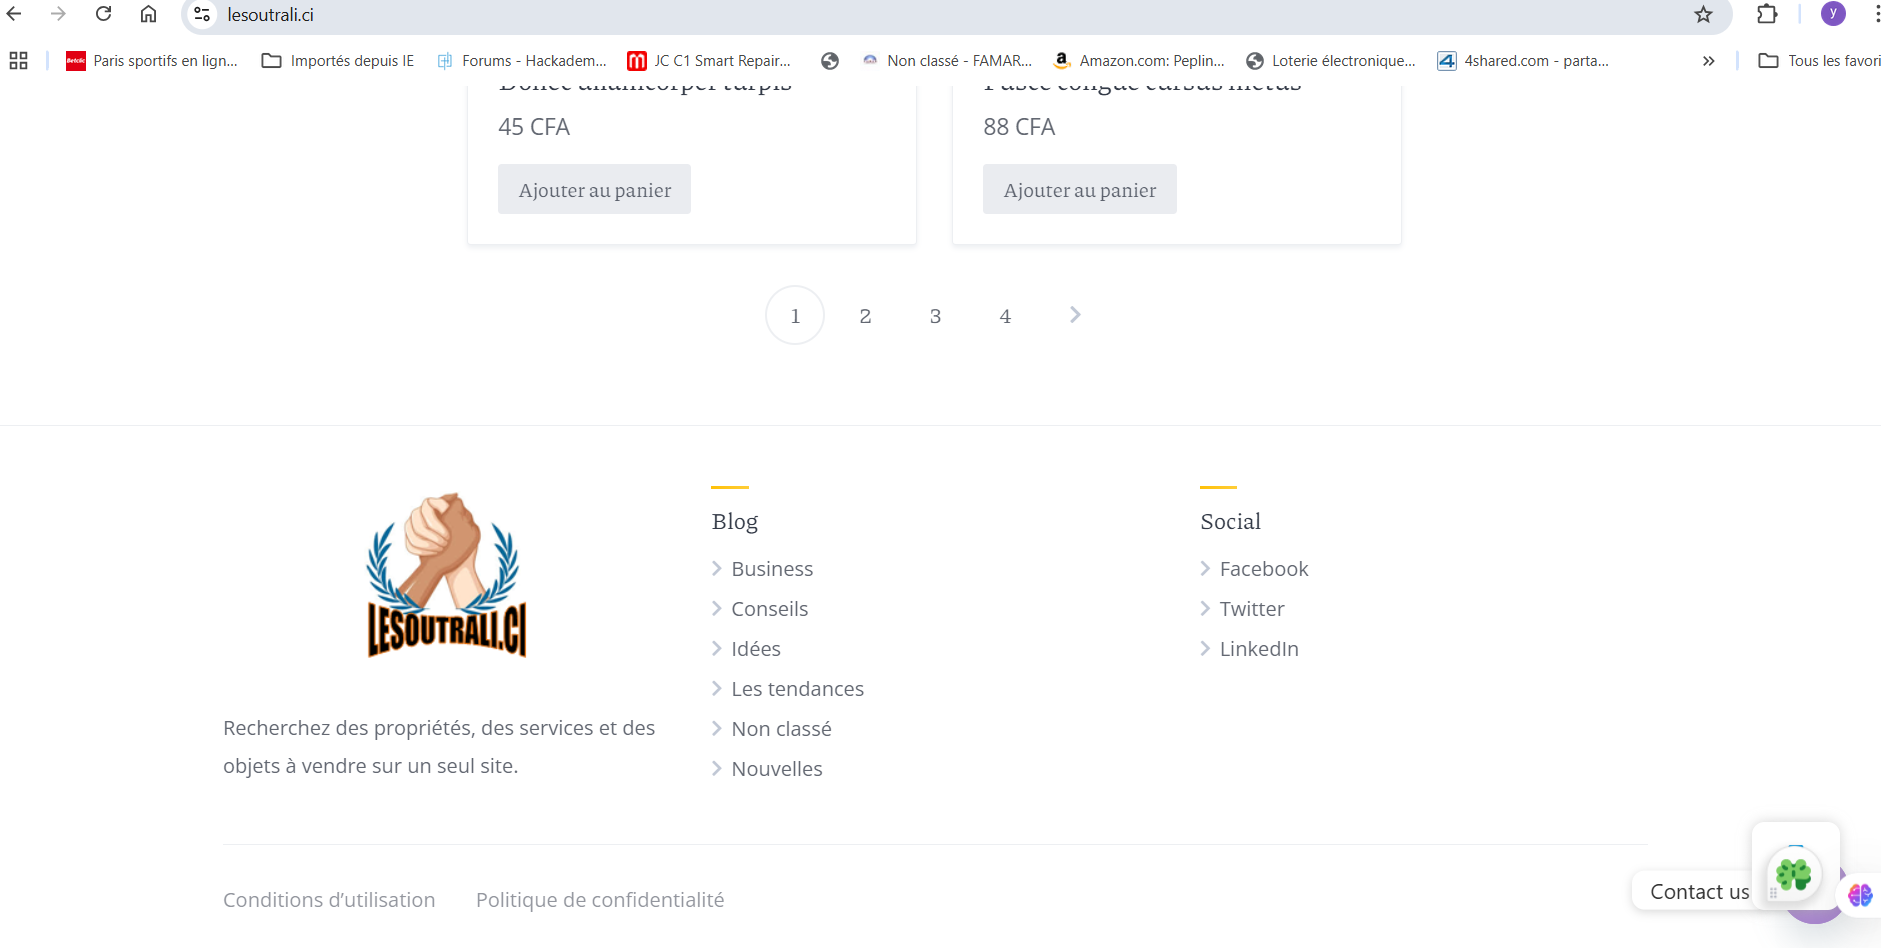Show more bookmarks with double chevron

coord(1708,61)
